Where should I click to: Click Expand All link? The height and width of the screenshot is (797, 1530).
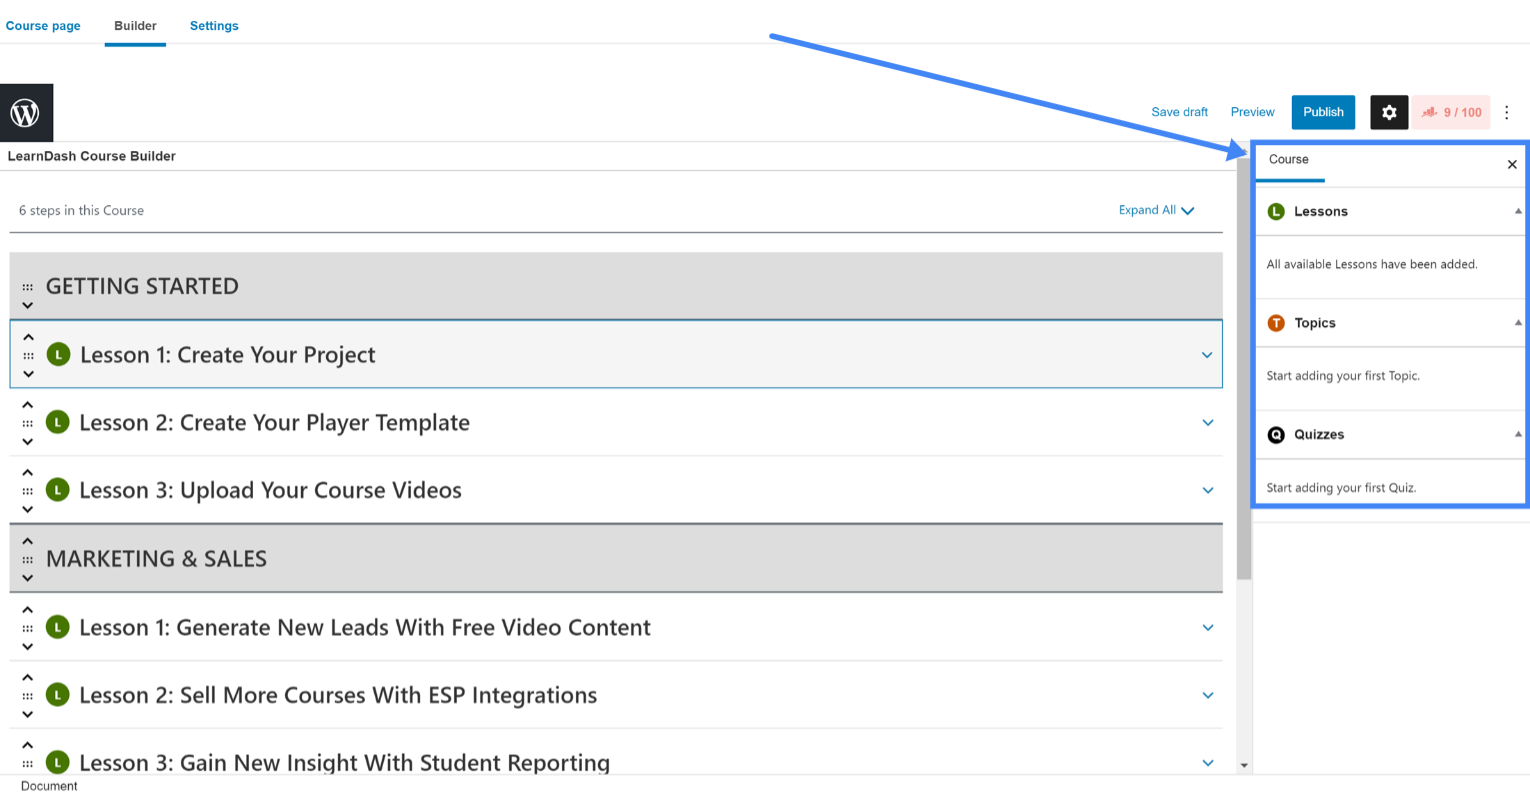coord(1156,210)
